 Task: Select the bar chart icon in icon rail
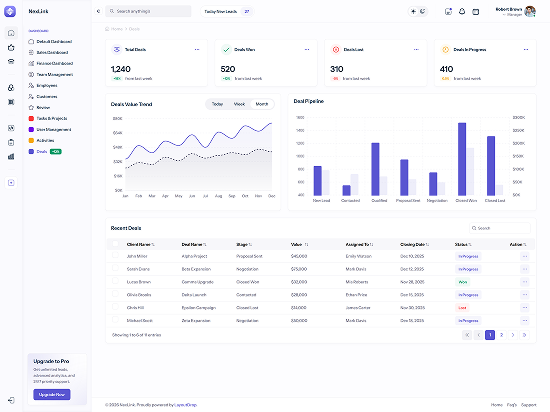(x=11, y=156)
